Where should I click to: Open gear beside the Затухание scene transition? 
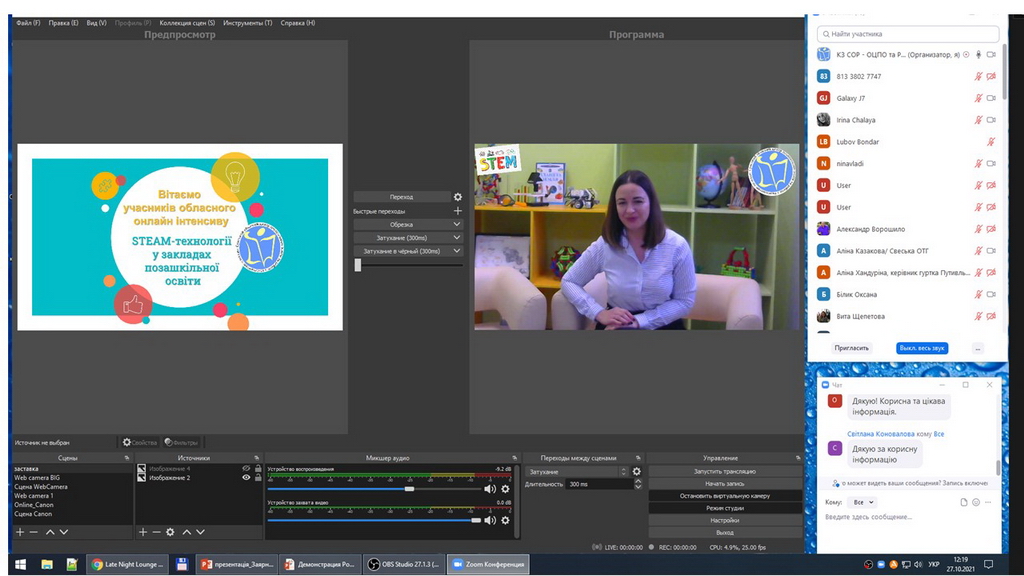[x=636, y=472]
